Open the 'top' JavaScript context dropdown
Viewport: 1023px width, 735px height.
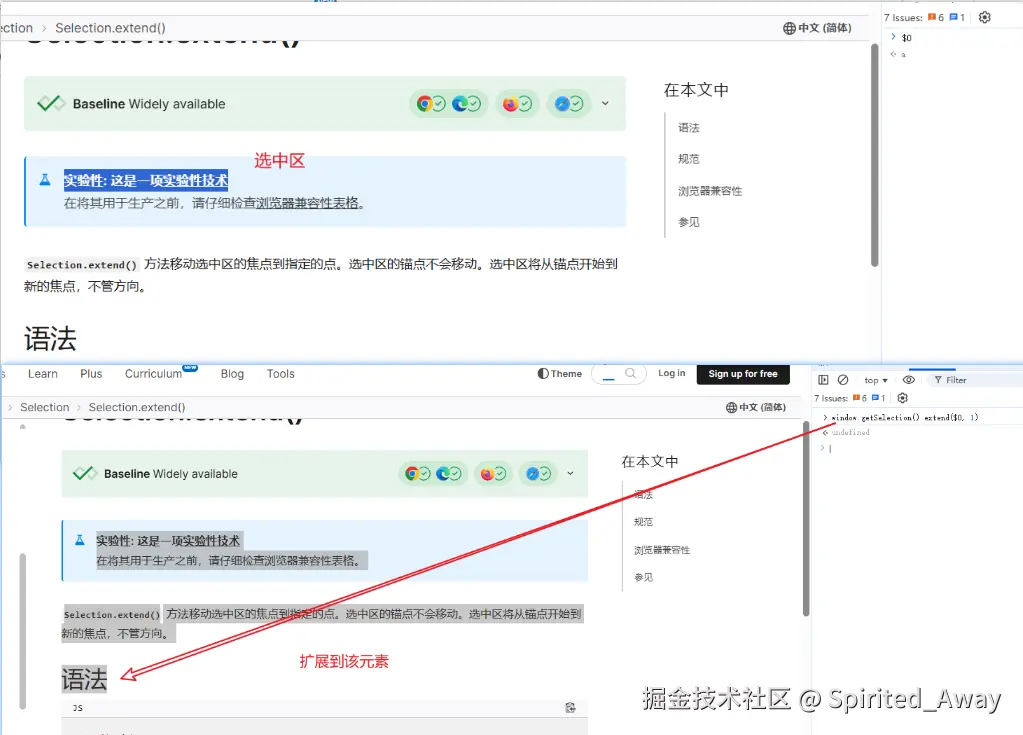pyautogui.click(x=876, y=380)
